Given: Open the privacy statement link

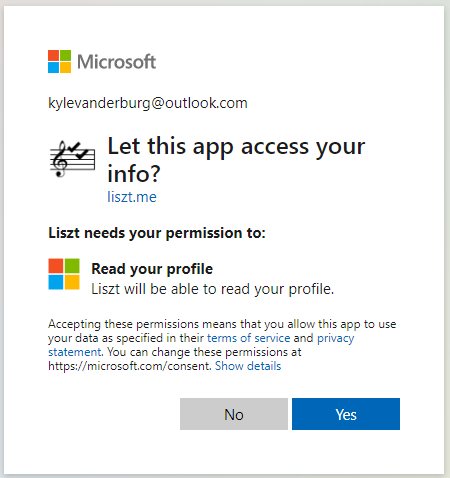Looking at the screenshot, I should click(201, 345).
